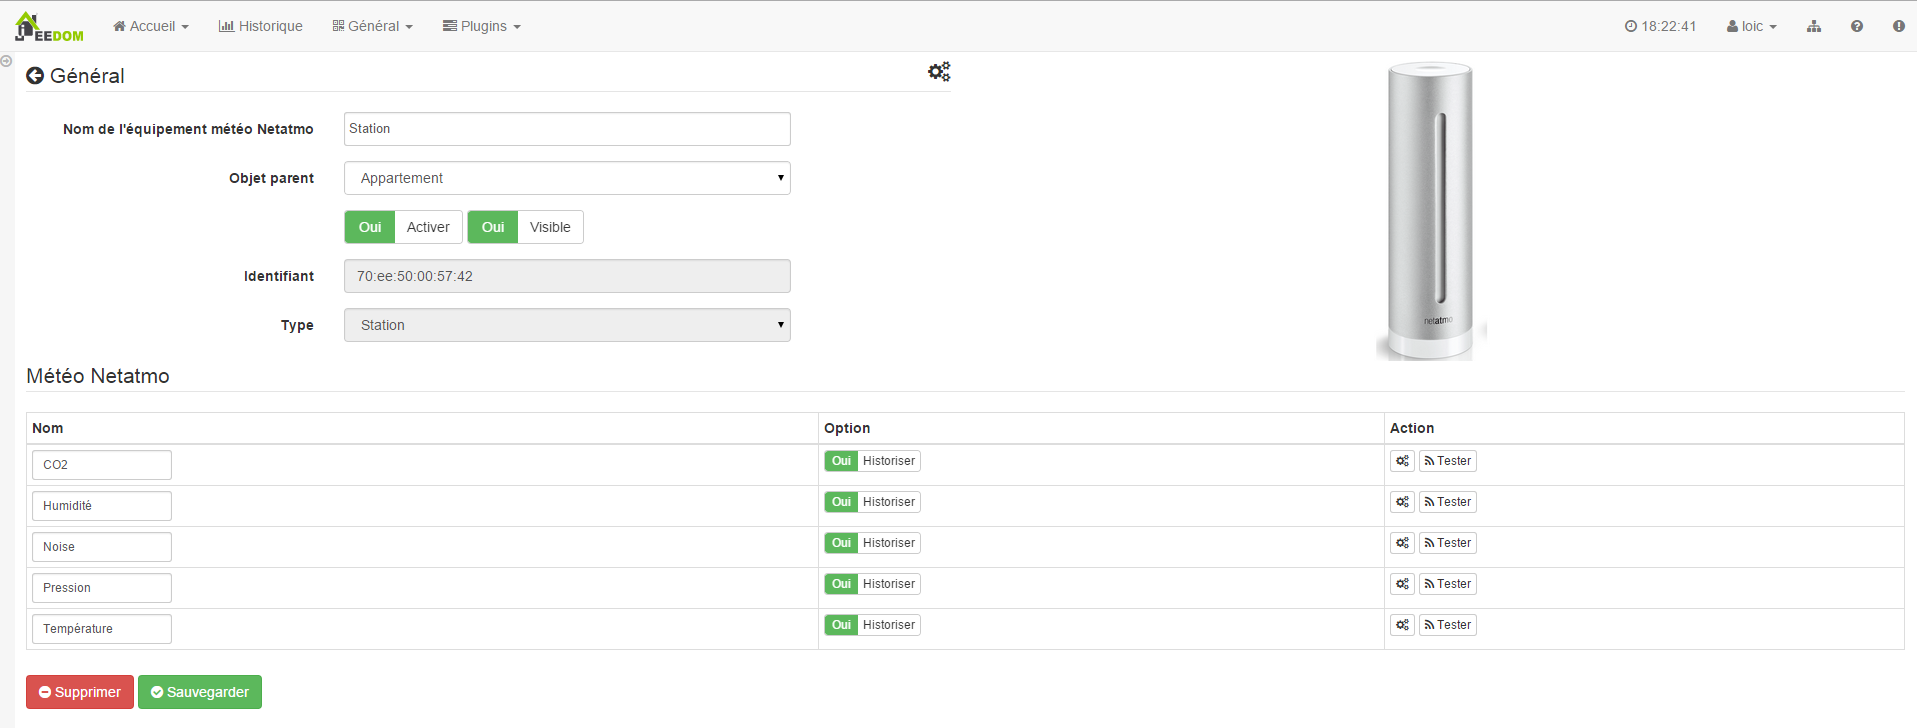Click the red Supprimer button
1917x728 pixels.
(80, 692)
